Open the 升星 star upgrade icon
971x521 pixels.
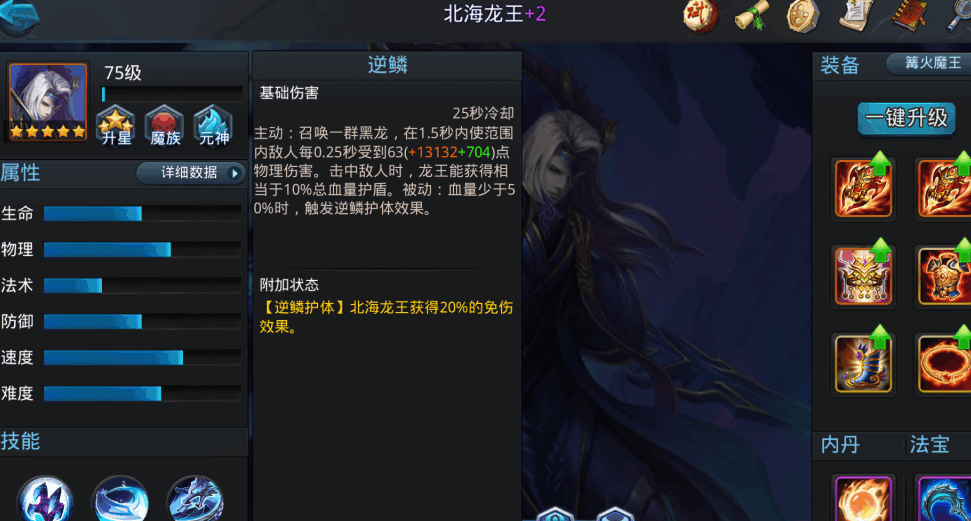[x=116, y=126]
